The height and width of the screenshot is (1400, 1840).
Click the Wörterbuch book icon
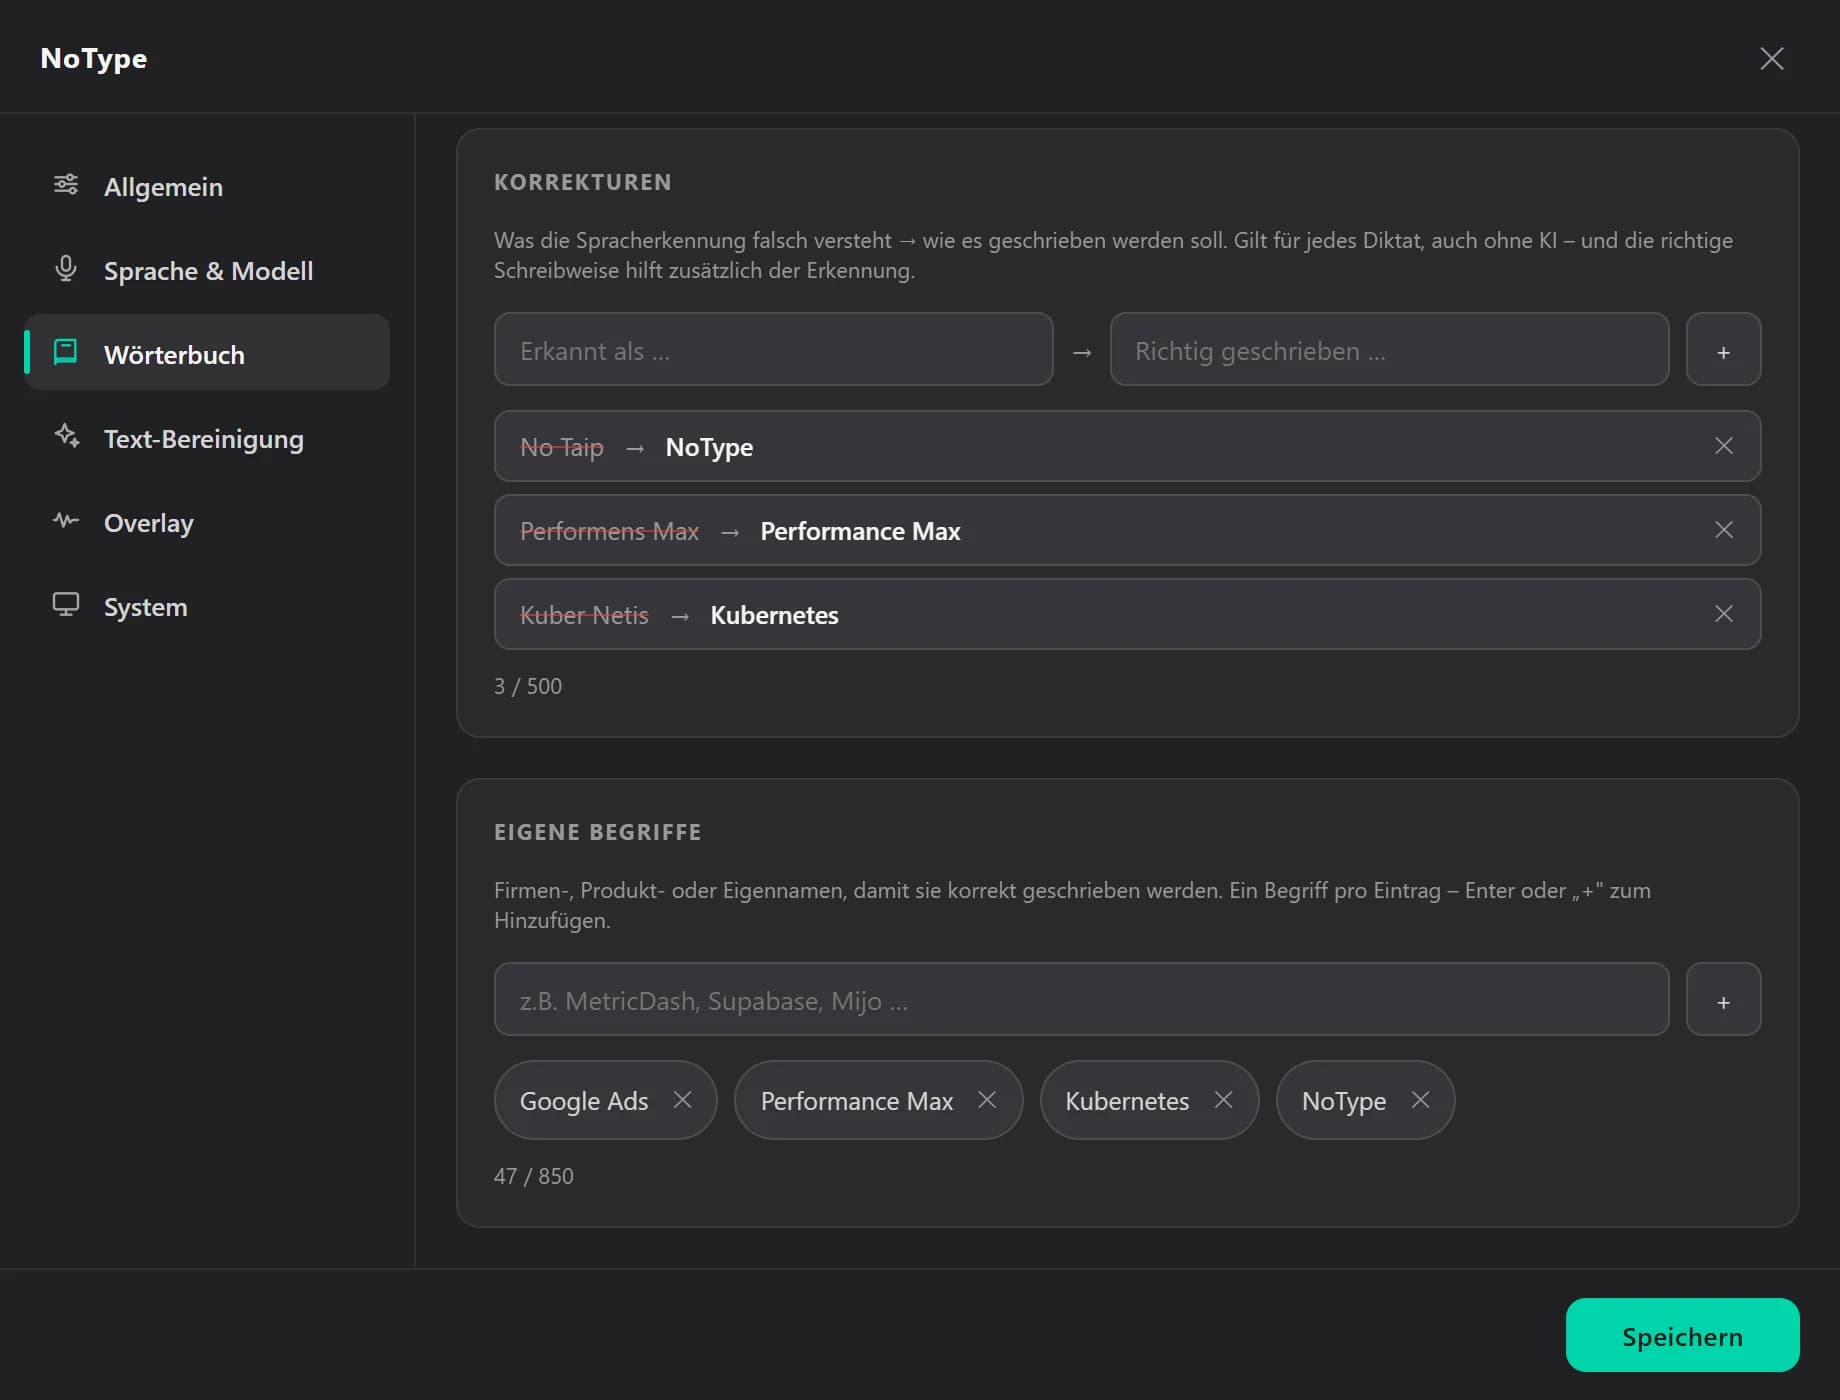(x=66, y=352)
